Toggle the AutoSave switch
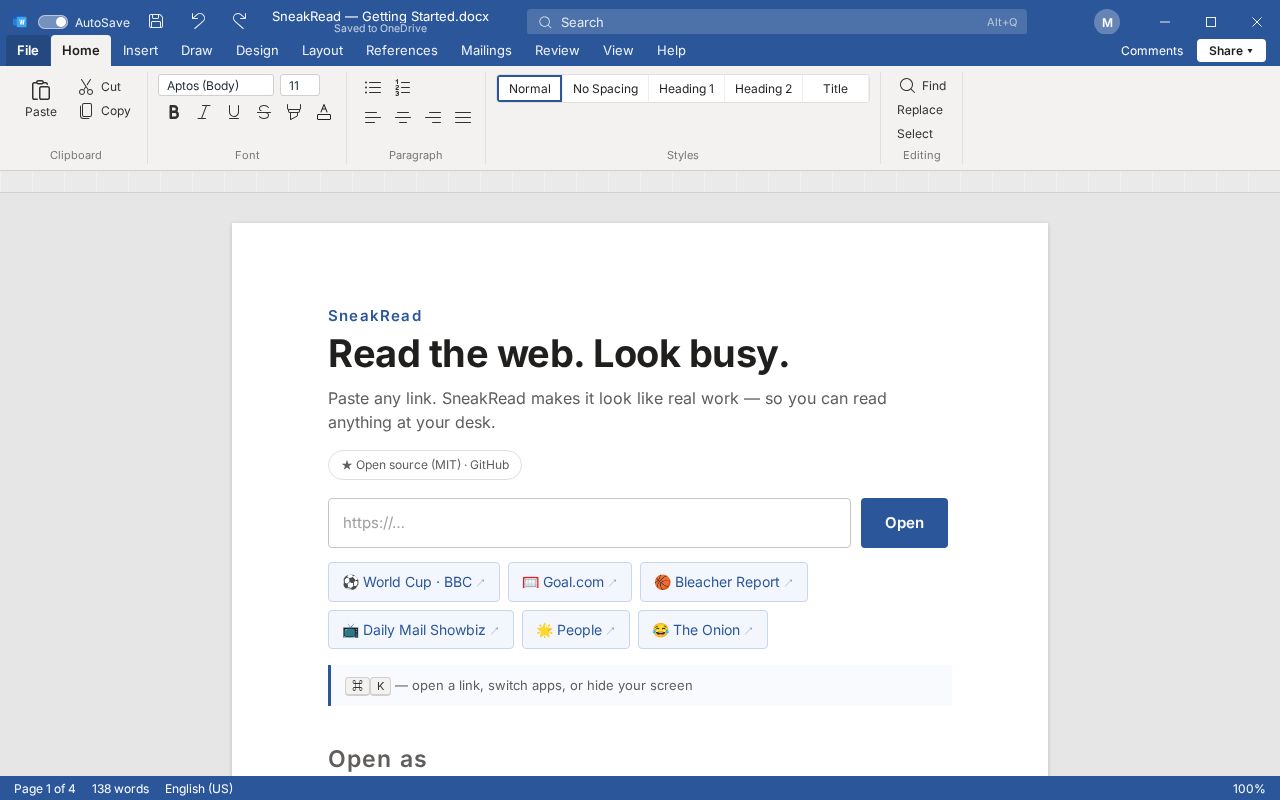Viewport: 1280px width, 800px height. pyautogui.click(x=53, y=22)
